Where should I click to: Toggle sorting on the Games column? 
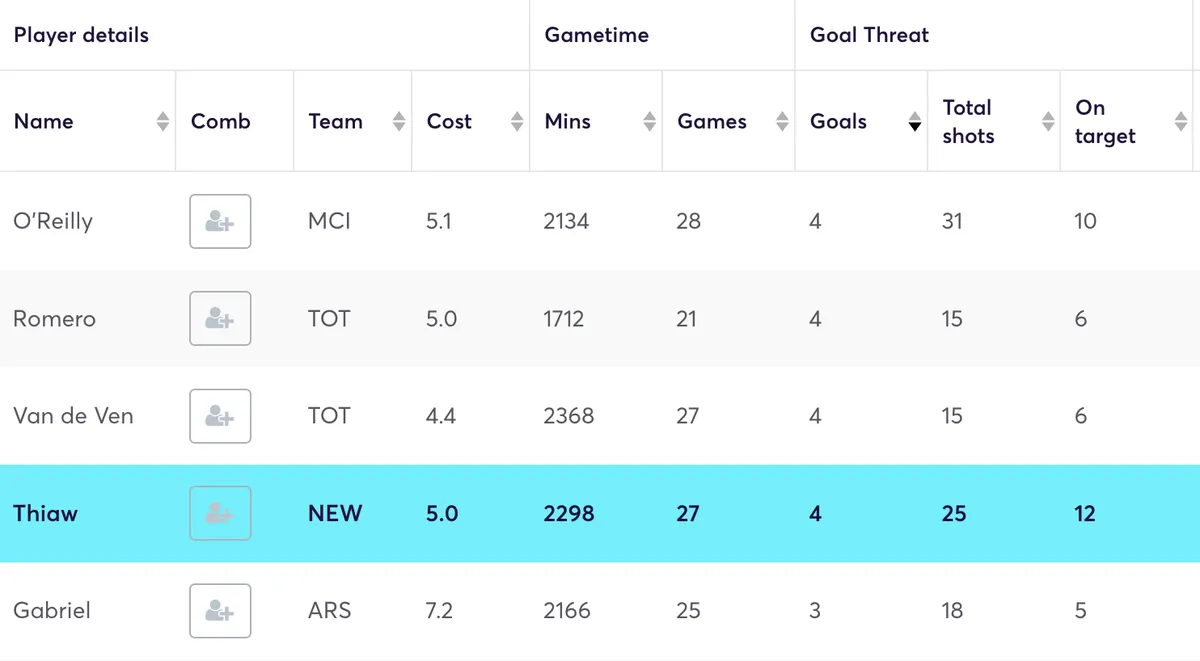pyautogui.click(x=780, y=121)
